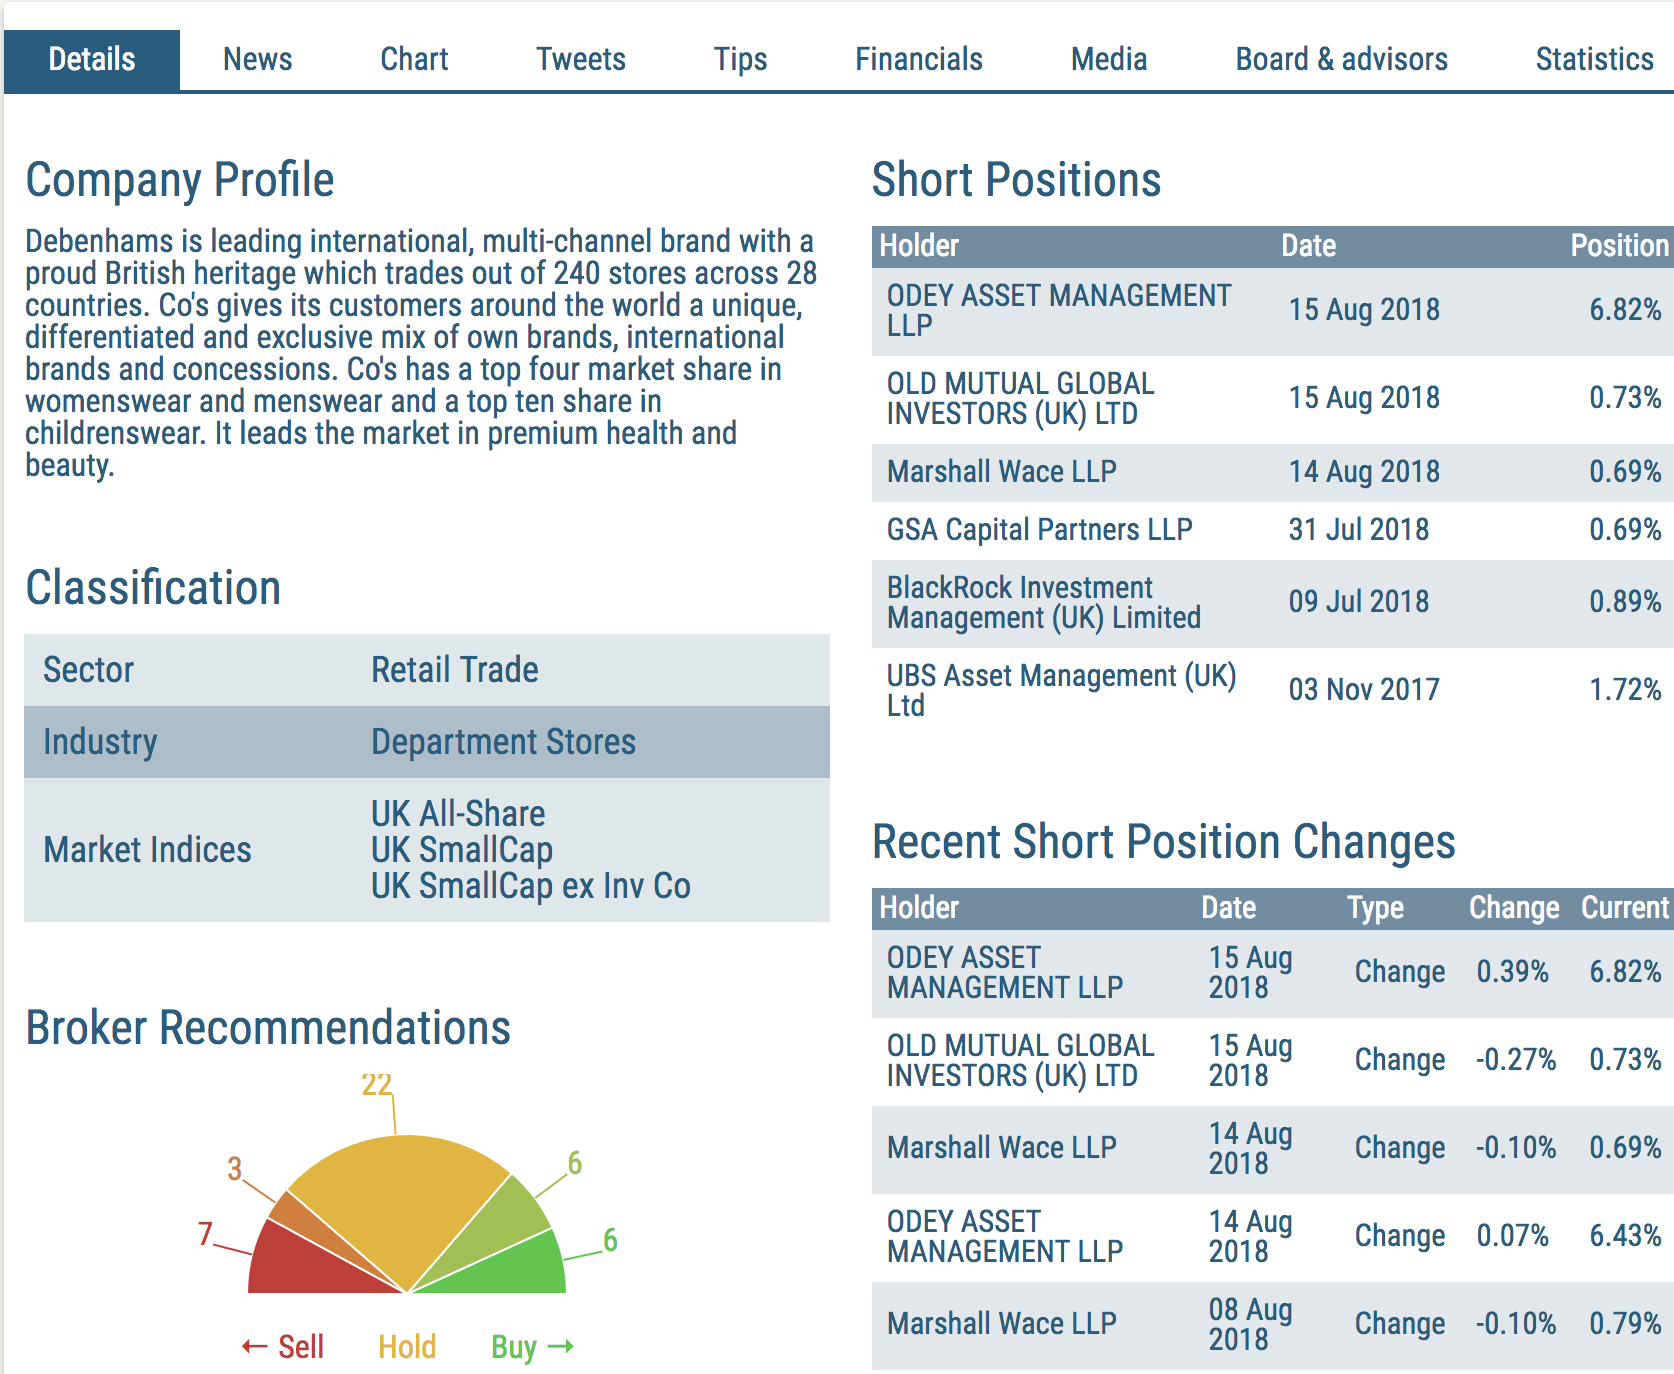
Task: Select the Department Stores industry row
Action: [x=427, y=742]
